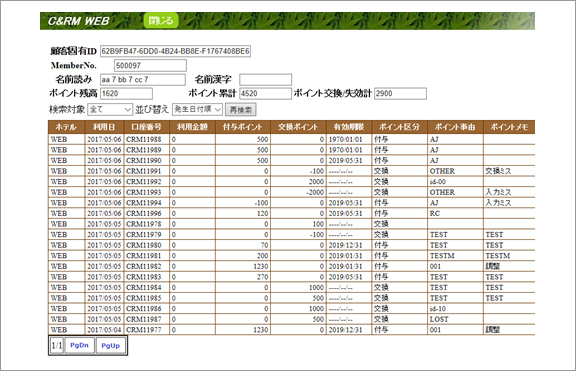
Task: Click the ポイント残高 field showing 1620
Action: [x=126, y=93]
